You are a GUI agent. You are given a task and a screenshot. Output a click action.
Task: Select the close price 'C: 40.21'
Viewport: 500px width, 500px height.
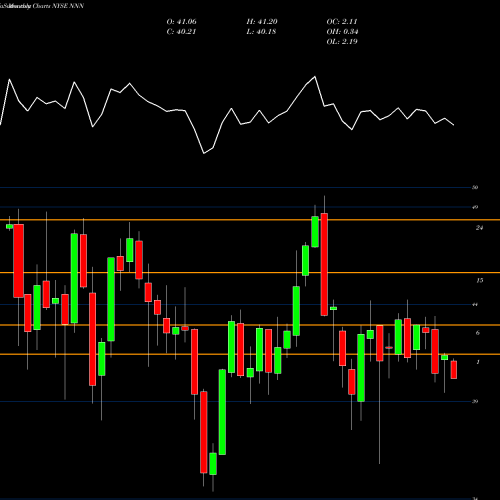pos(181,32)
